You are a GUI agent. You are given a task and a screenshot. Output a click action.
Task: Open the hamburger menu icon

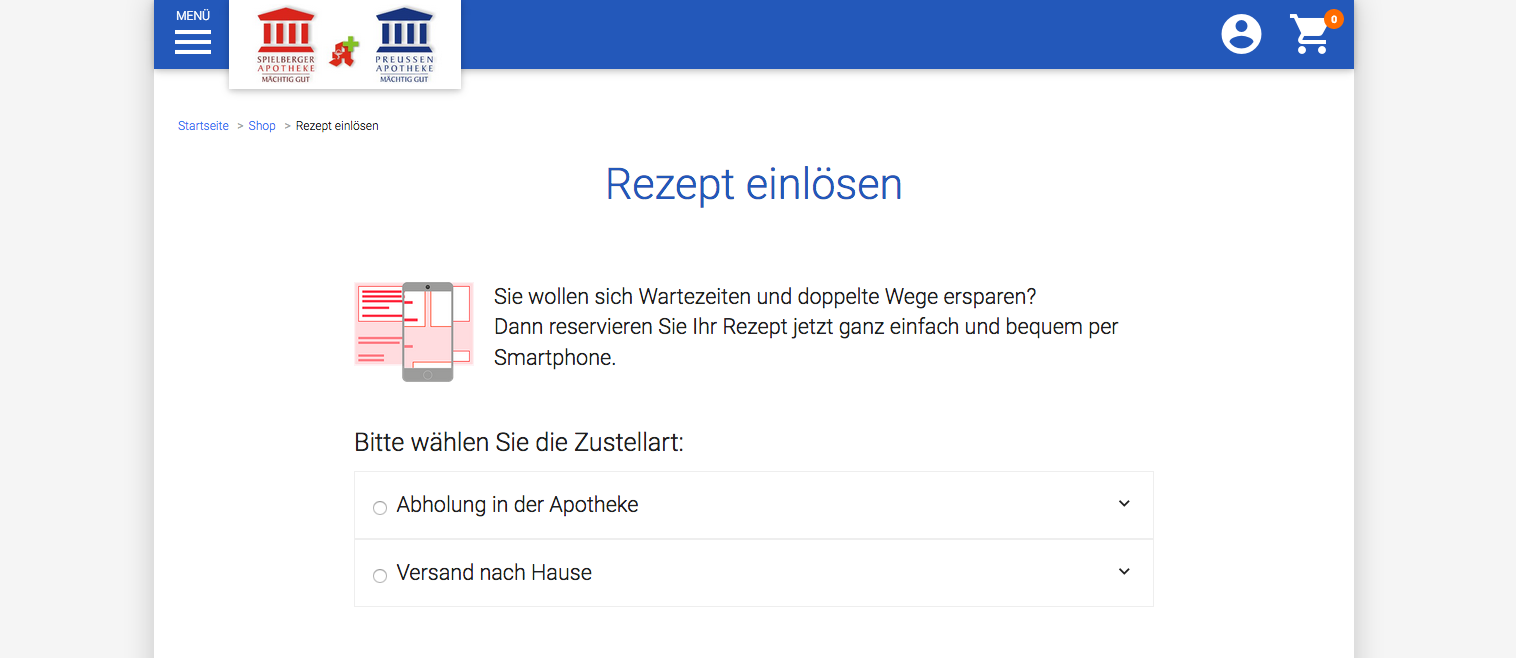tap(192, 42)
